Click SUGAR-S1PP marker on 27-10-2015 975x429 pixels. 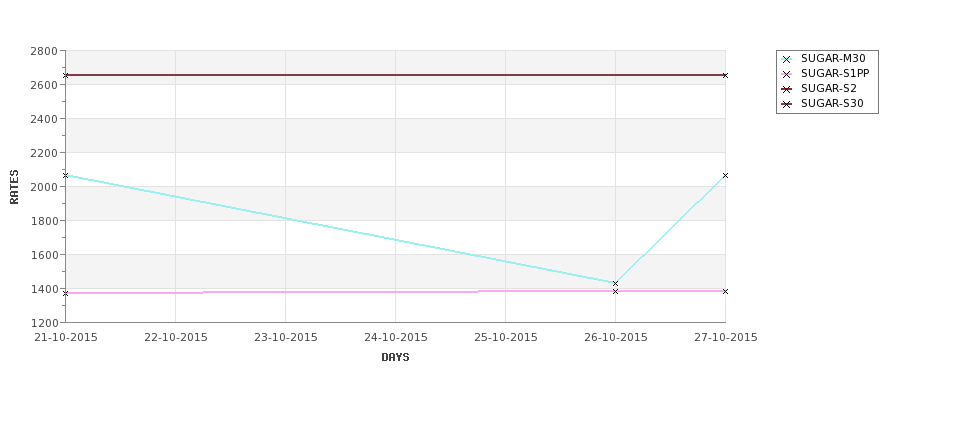click(x=725, y=292)
